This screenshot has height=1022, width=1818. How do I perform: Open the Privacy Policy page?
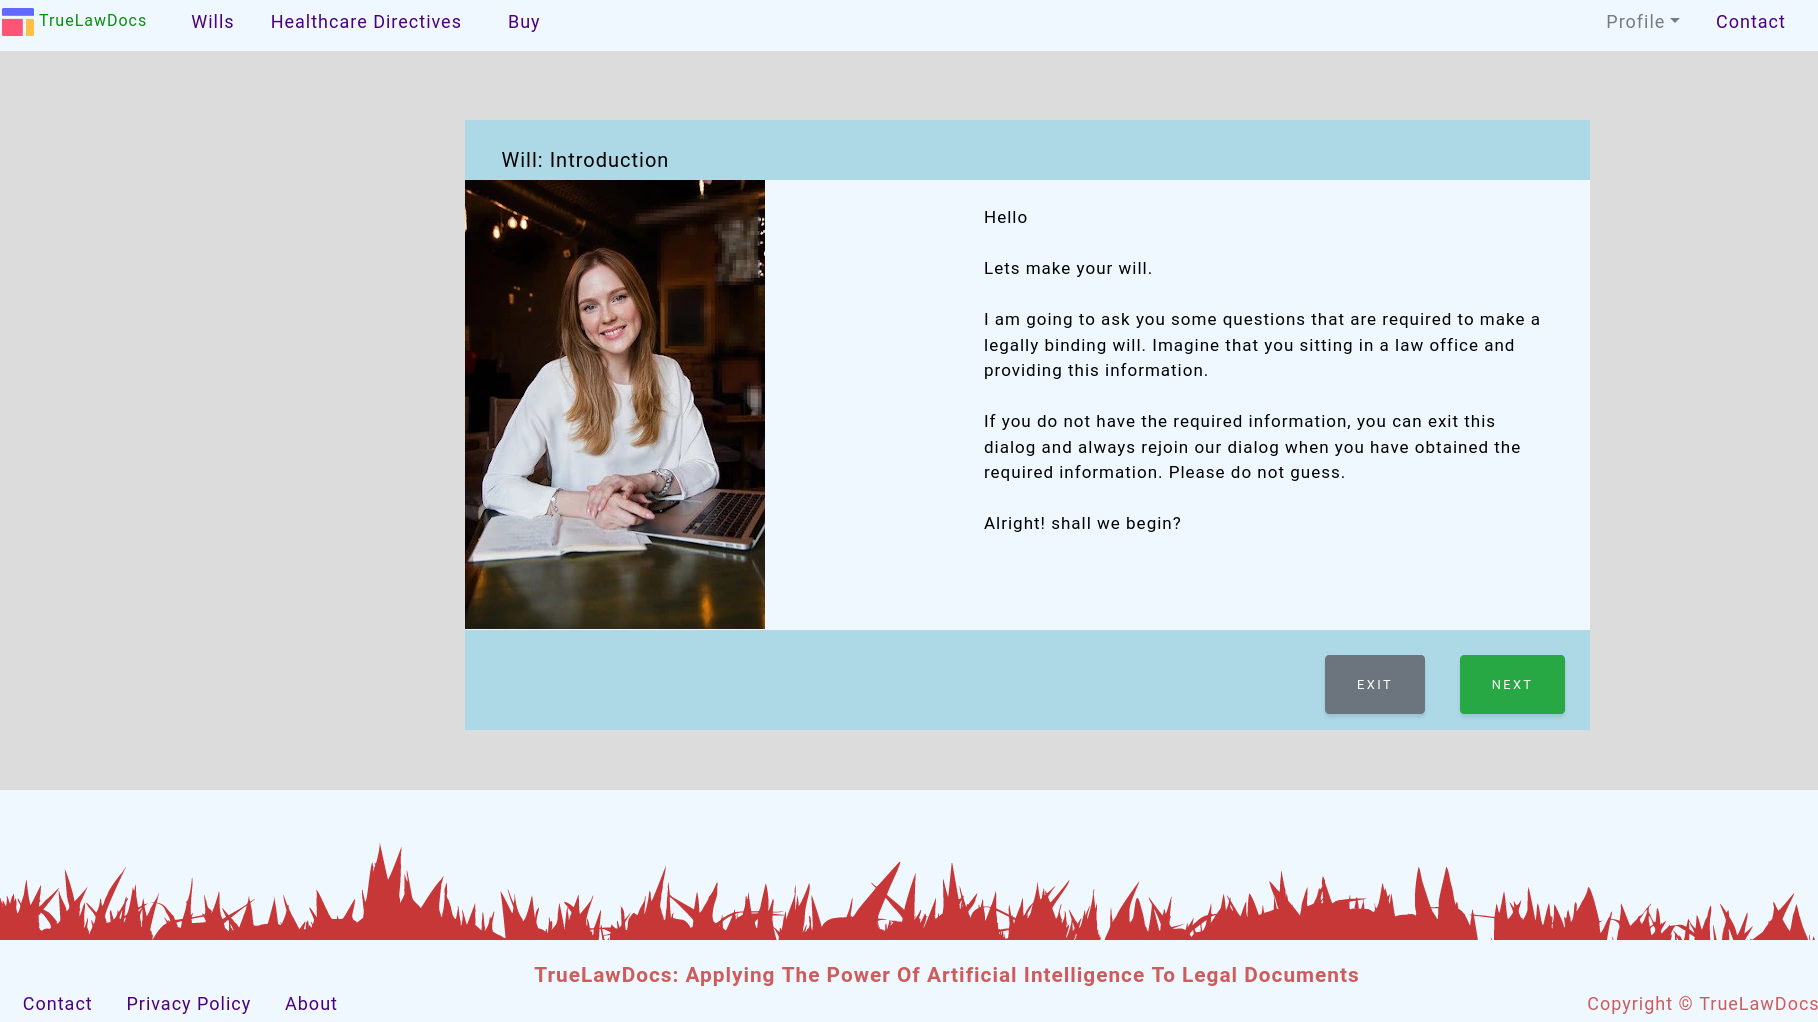(x=188, y=1003)
